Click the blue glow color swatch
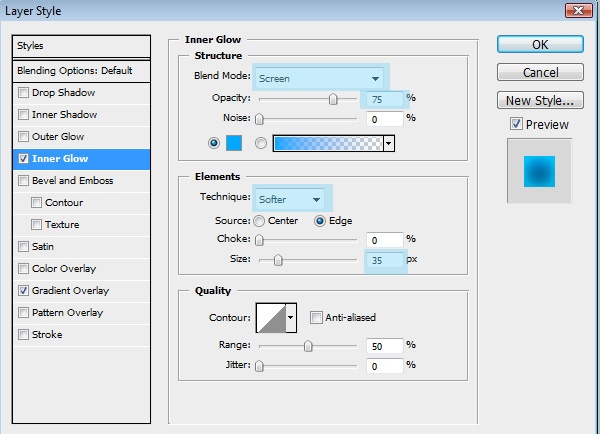Image resolution: width=600 pixels, height=434 pixels. (234, 143)
